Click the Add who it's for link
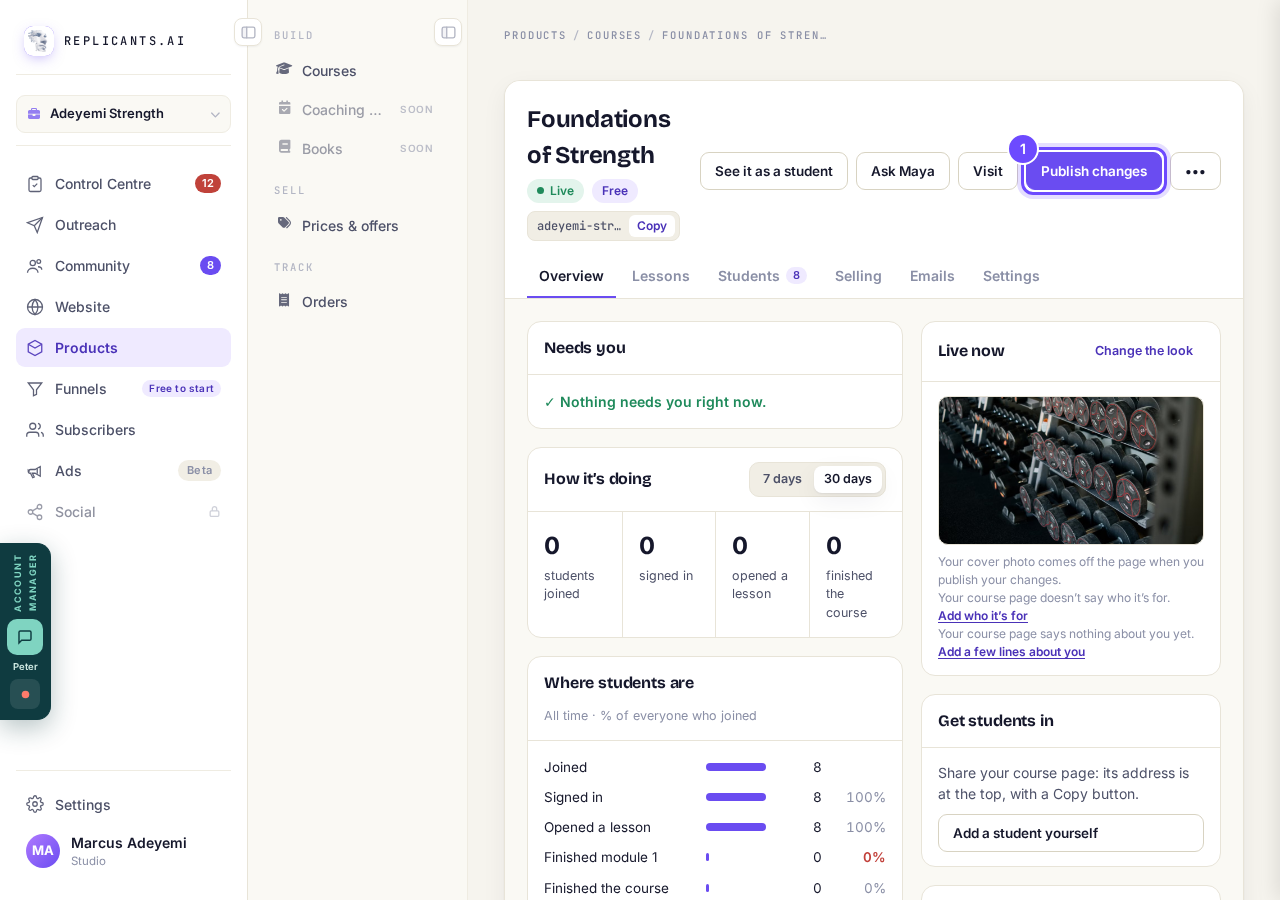 pos(983,616)
